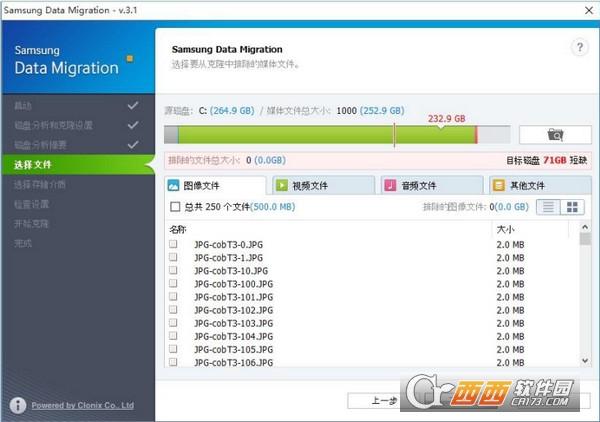Image resolution: width=600 pixels, height=422 pixels.
Task: Open the 图像文件 tab
Action: coord(215,186)
